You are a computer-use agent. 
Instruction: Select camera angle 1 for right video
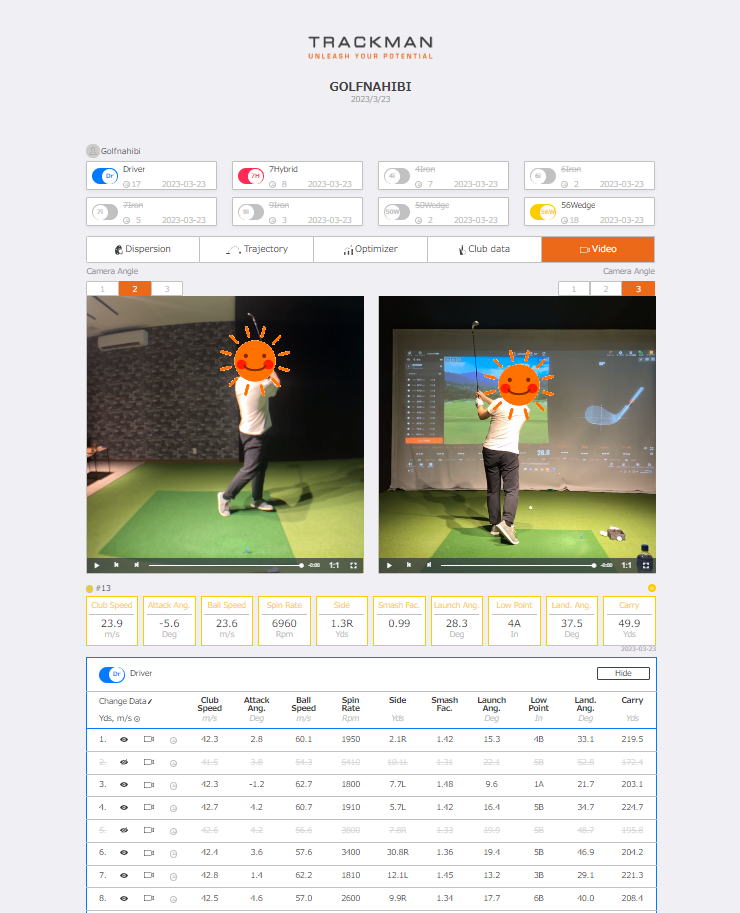tap(574, 289)
